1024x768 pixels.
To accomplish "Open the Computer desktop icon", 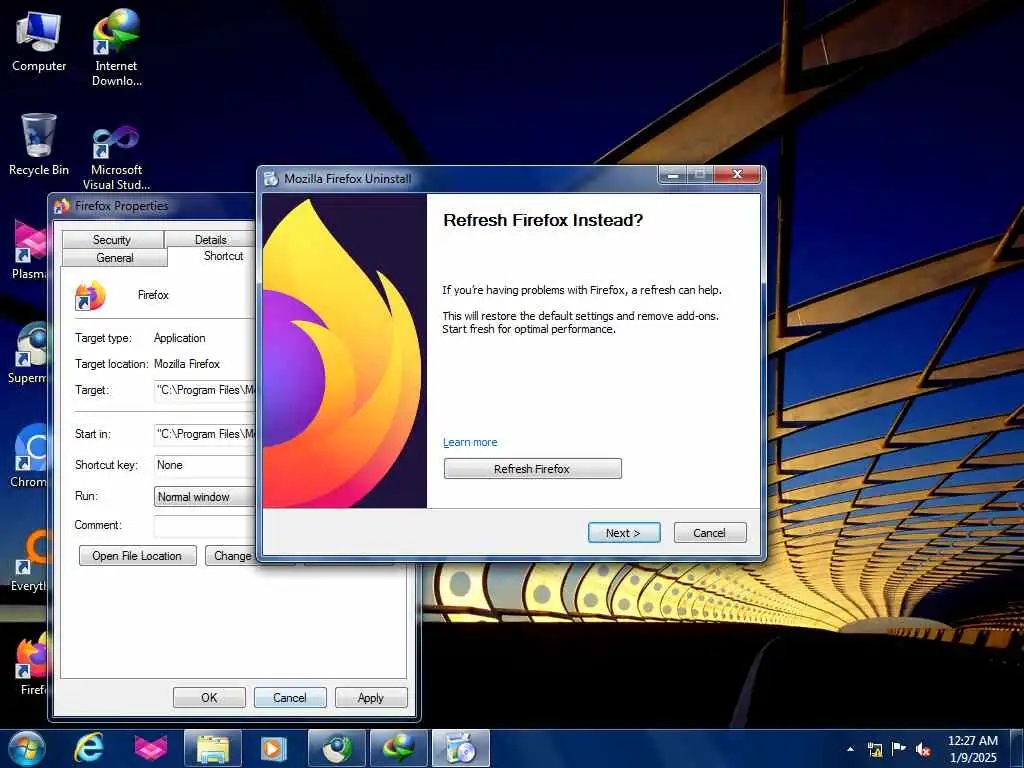I will tap(39, 40).
